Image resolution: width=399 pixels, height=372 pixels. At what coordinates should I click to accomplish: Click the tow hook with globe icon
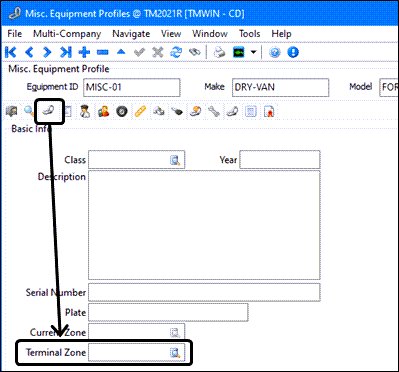point(195,112)
